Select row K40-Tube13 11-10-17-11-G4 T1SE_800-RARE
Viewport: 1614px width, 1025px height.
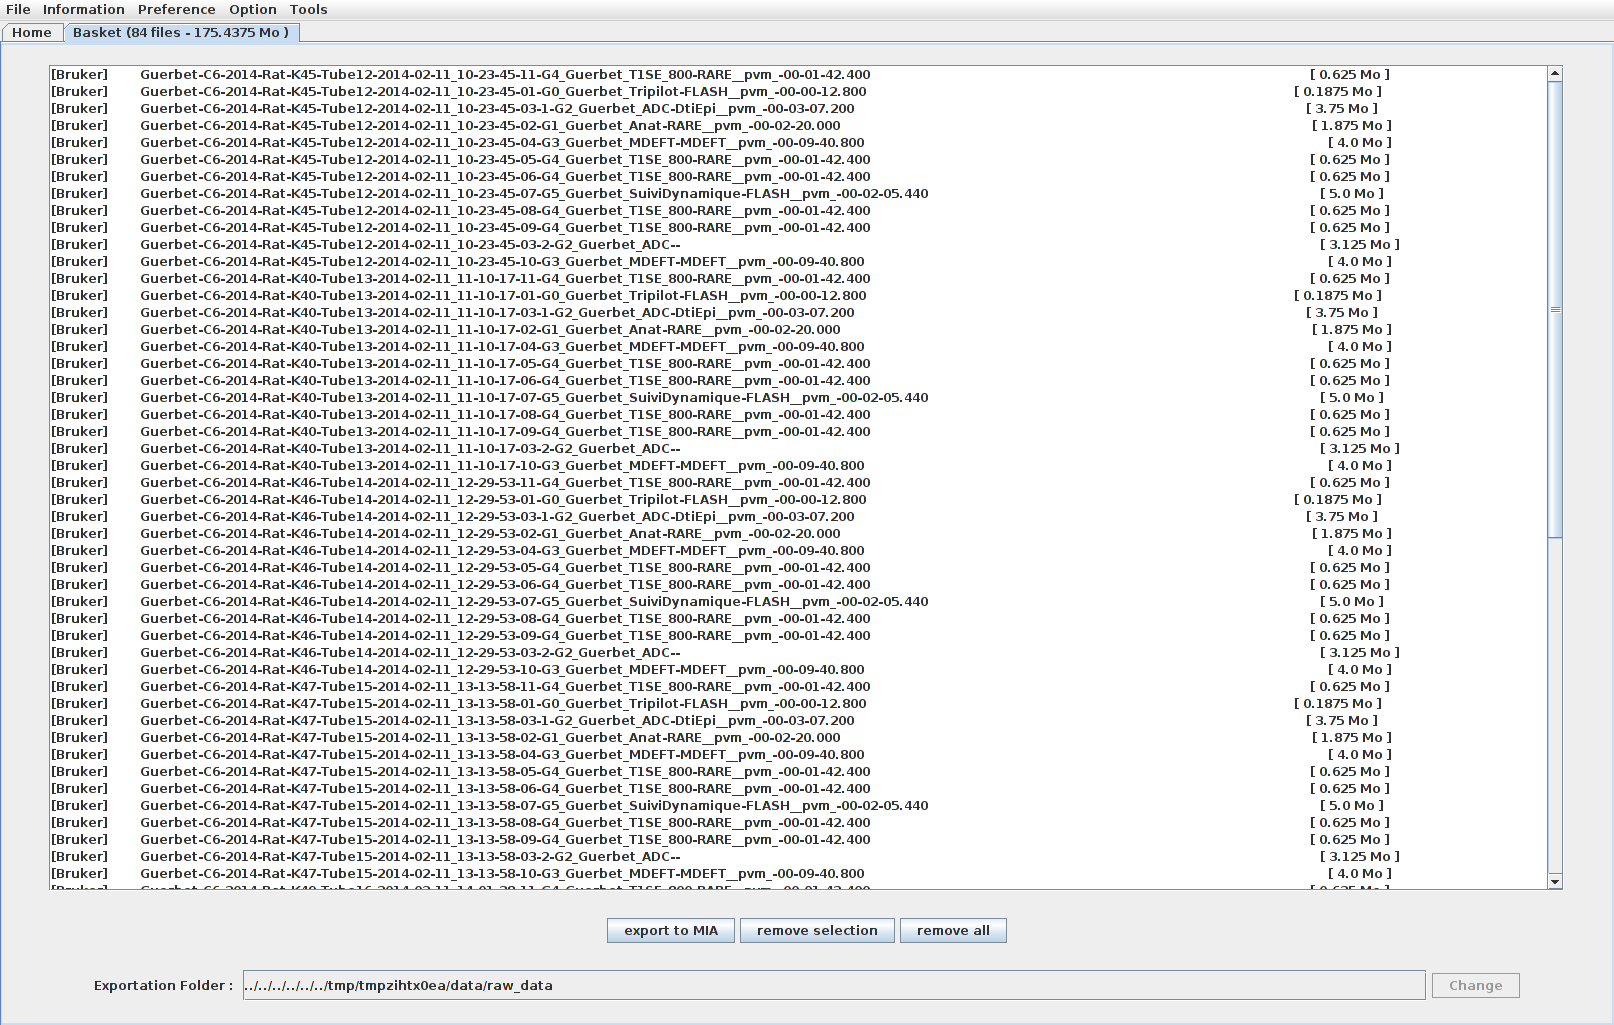798,278
